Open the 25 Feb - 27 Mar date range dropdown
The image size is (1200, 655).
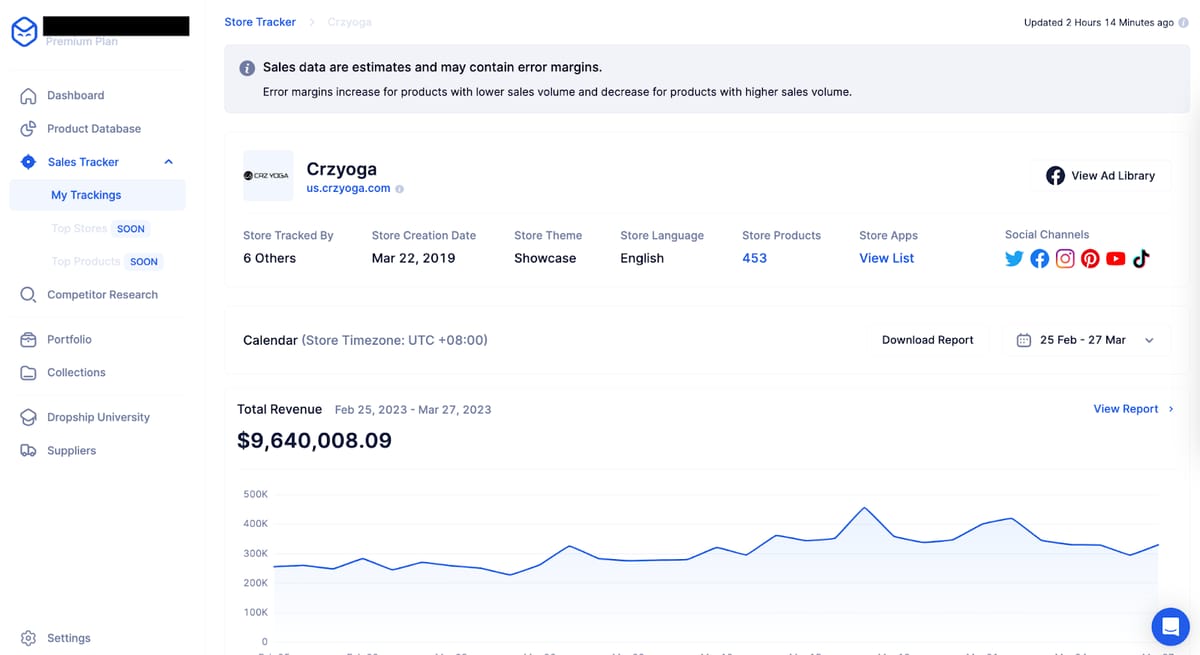1086,340
